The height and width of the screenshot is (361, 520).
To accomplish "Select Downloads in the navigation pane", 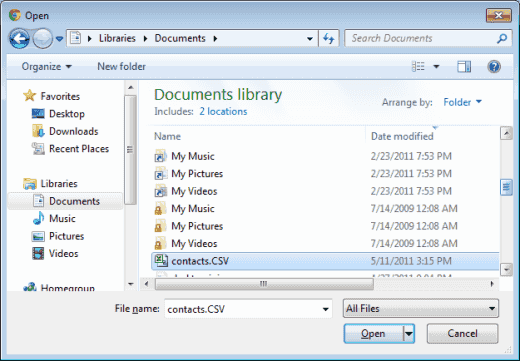I will point(74,131).
